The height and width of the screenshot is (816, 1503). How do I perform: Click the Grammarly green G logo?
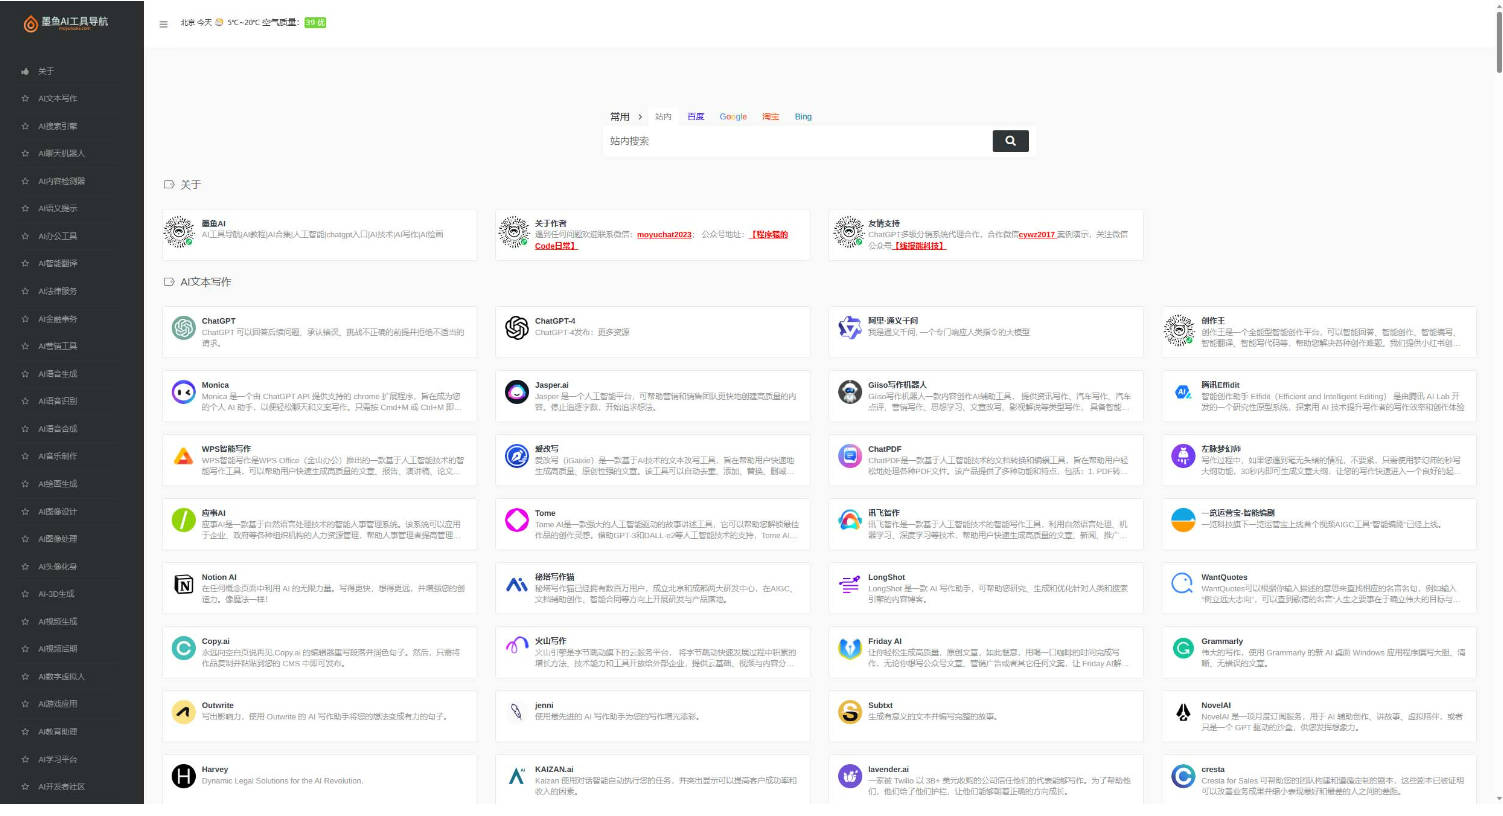pos(1183,648)
